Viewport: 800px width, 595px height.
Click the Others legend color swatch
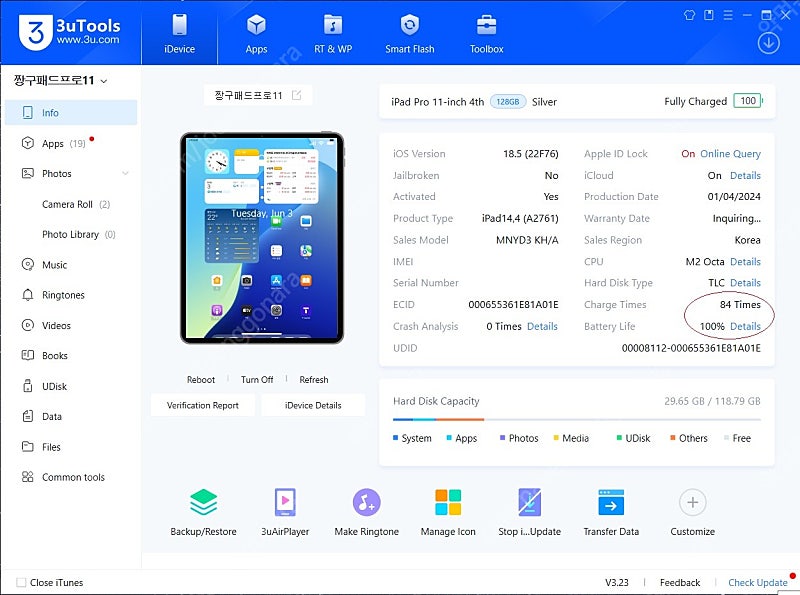click(x=673, y=438)
